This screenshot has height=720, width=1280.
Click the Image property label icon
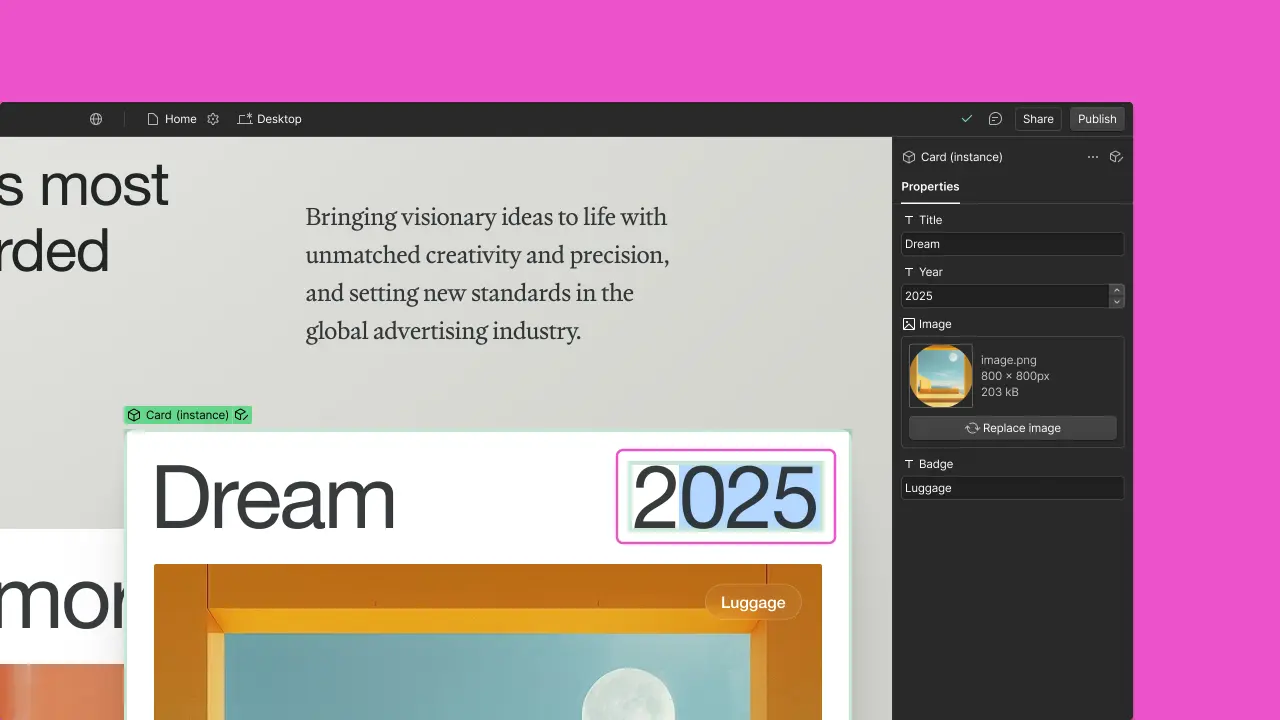click(x=909, y=324)
